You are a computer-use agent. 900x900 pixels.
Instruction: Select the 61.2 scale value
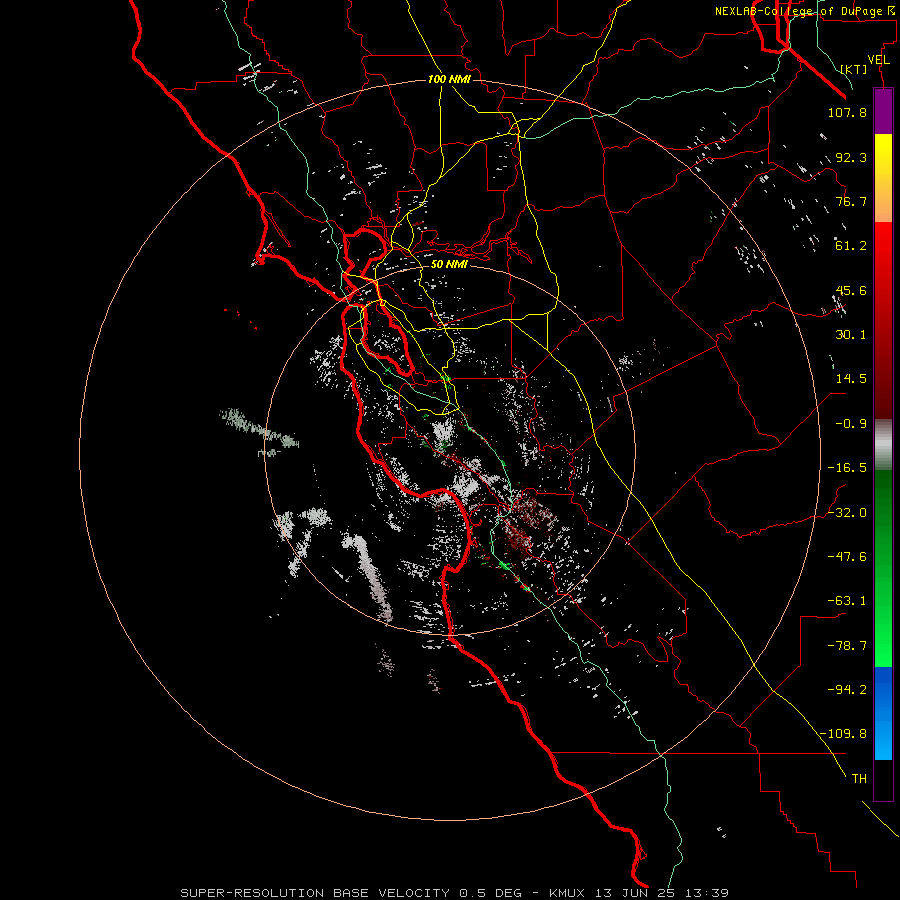pyautogui.click(x=851, y=246)
